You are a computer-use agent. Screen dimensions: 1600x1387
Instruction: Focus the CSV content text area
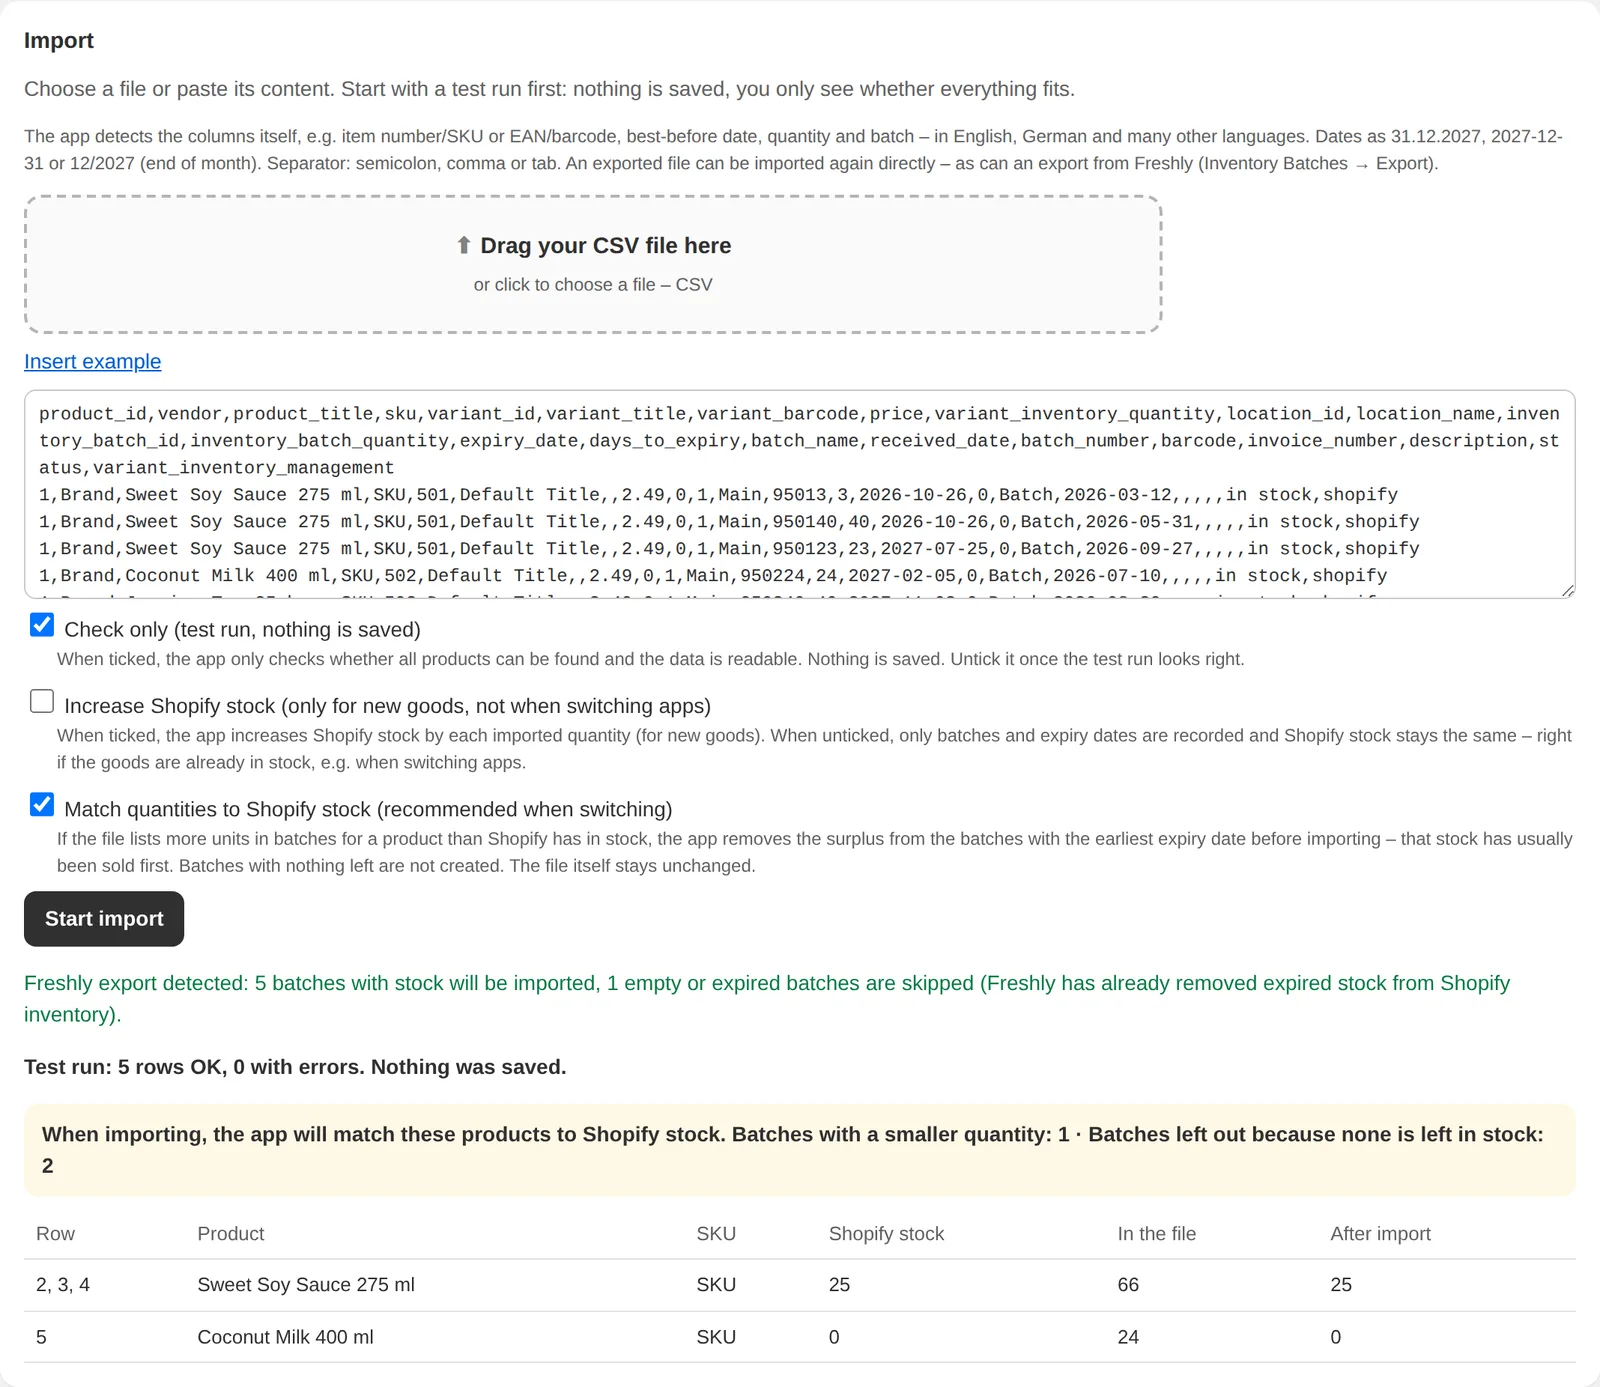click(x=799, y=494)
